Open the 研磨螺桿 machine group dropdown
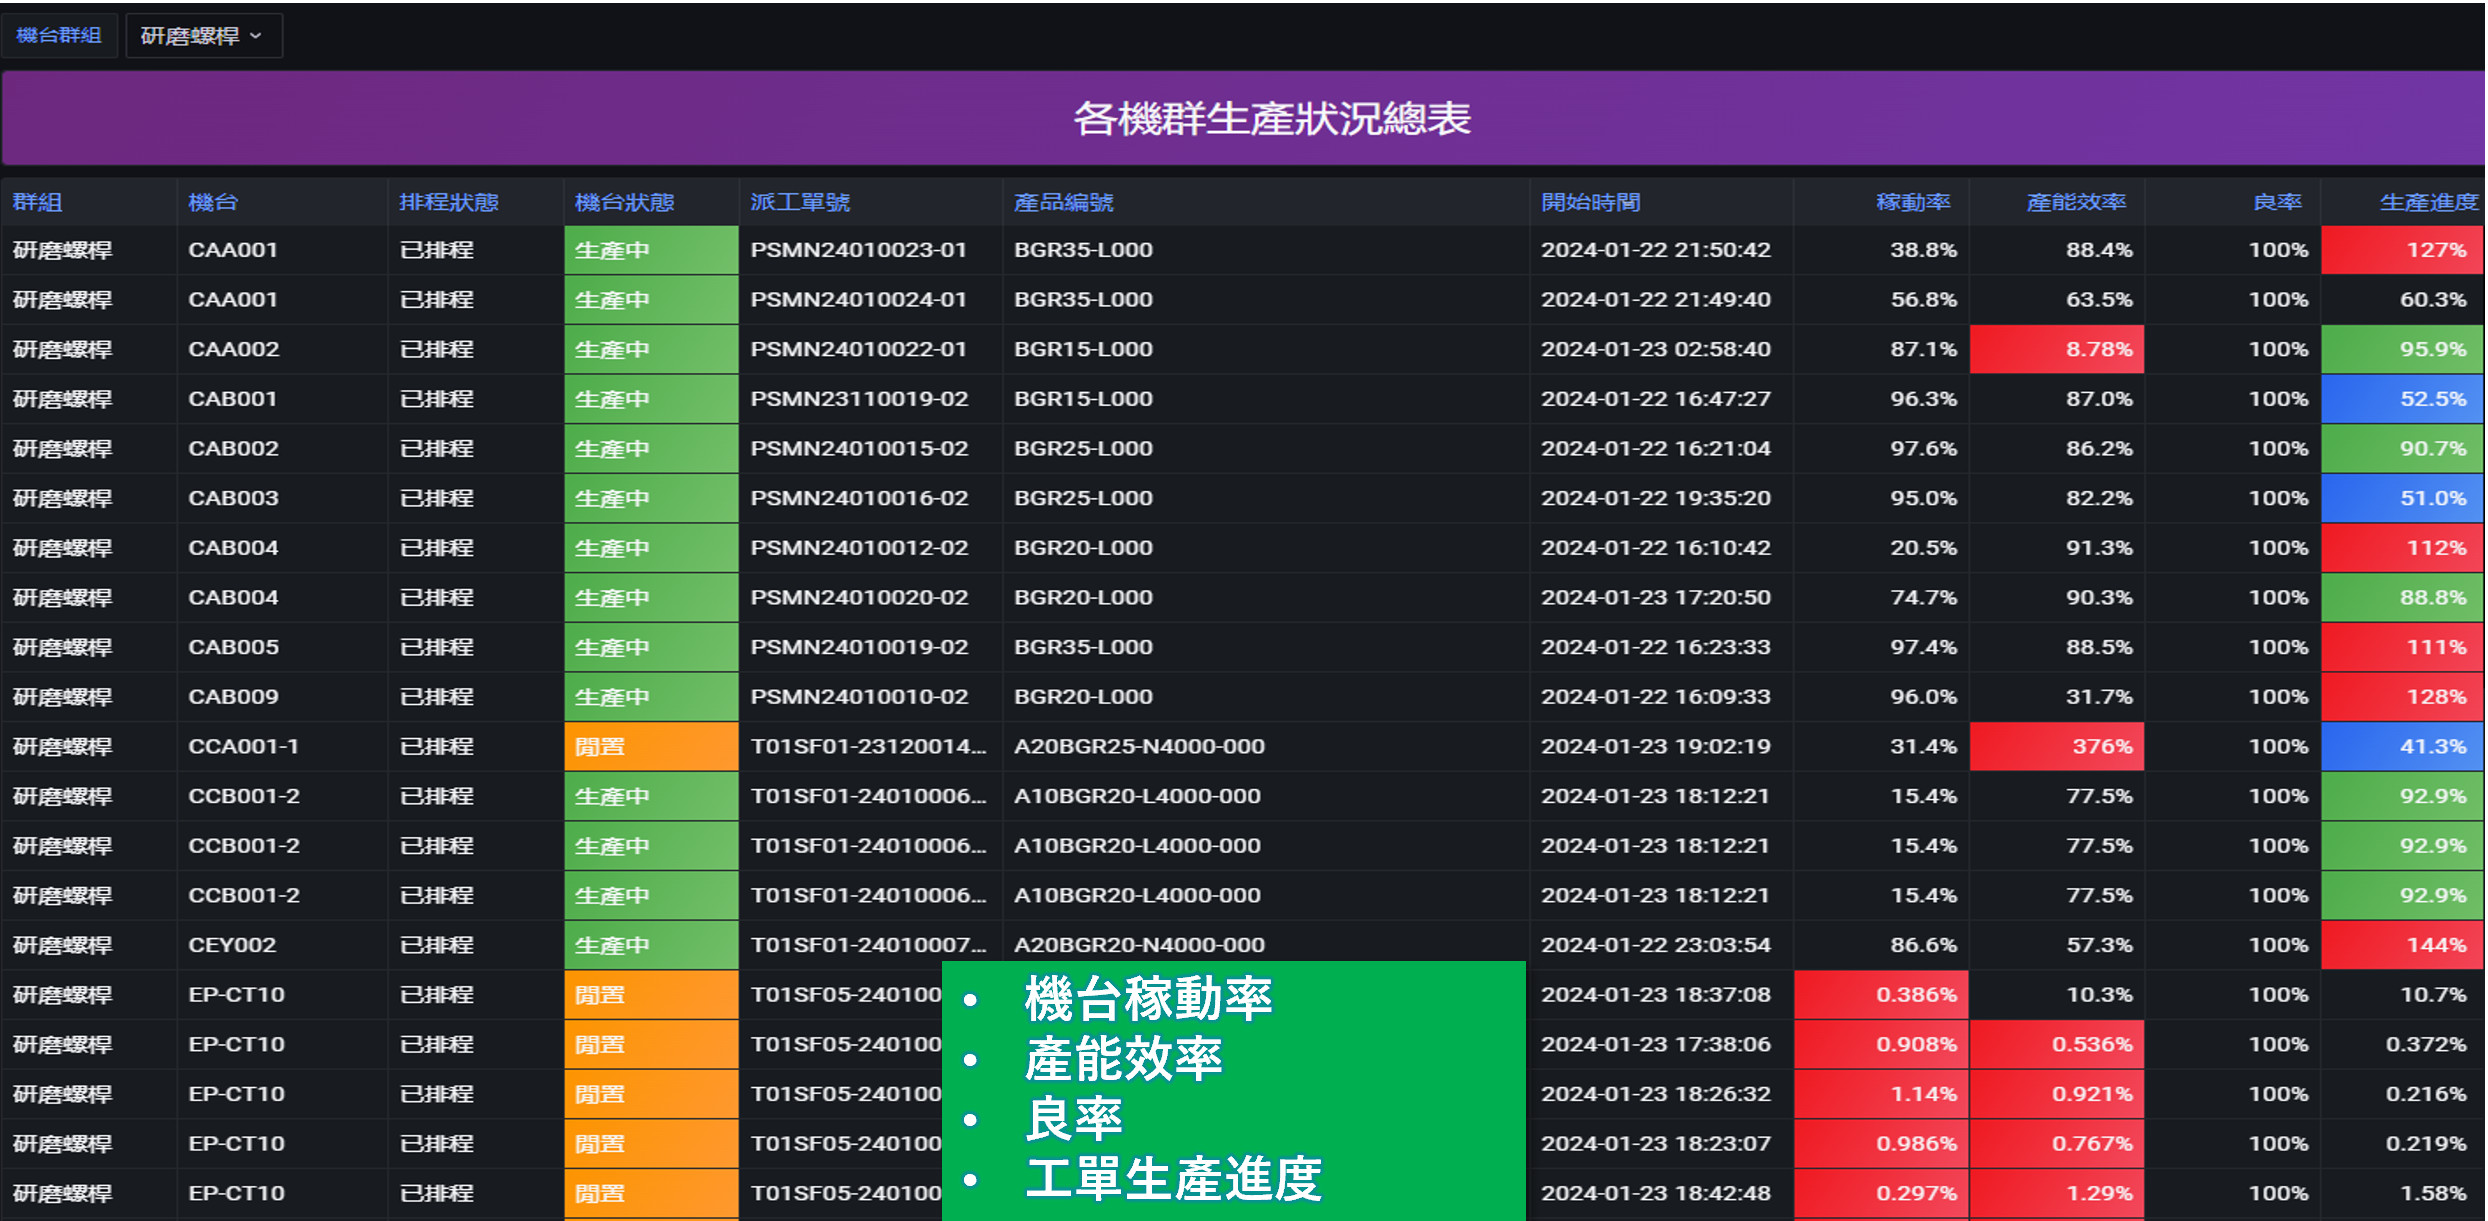Viewport: 2488px width, 1221px height. [x=203, y=36]
